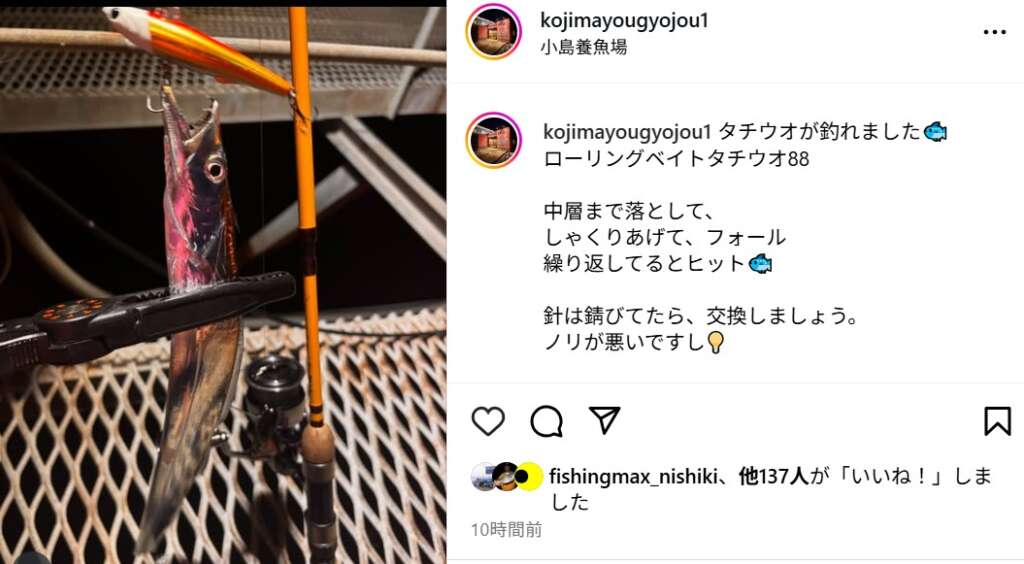View the list of 他137人 likes
This screenshot has height=564, width=1024.
(774, 477)
